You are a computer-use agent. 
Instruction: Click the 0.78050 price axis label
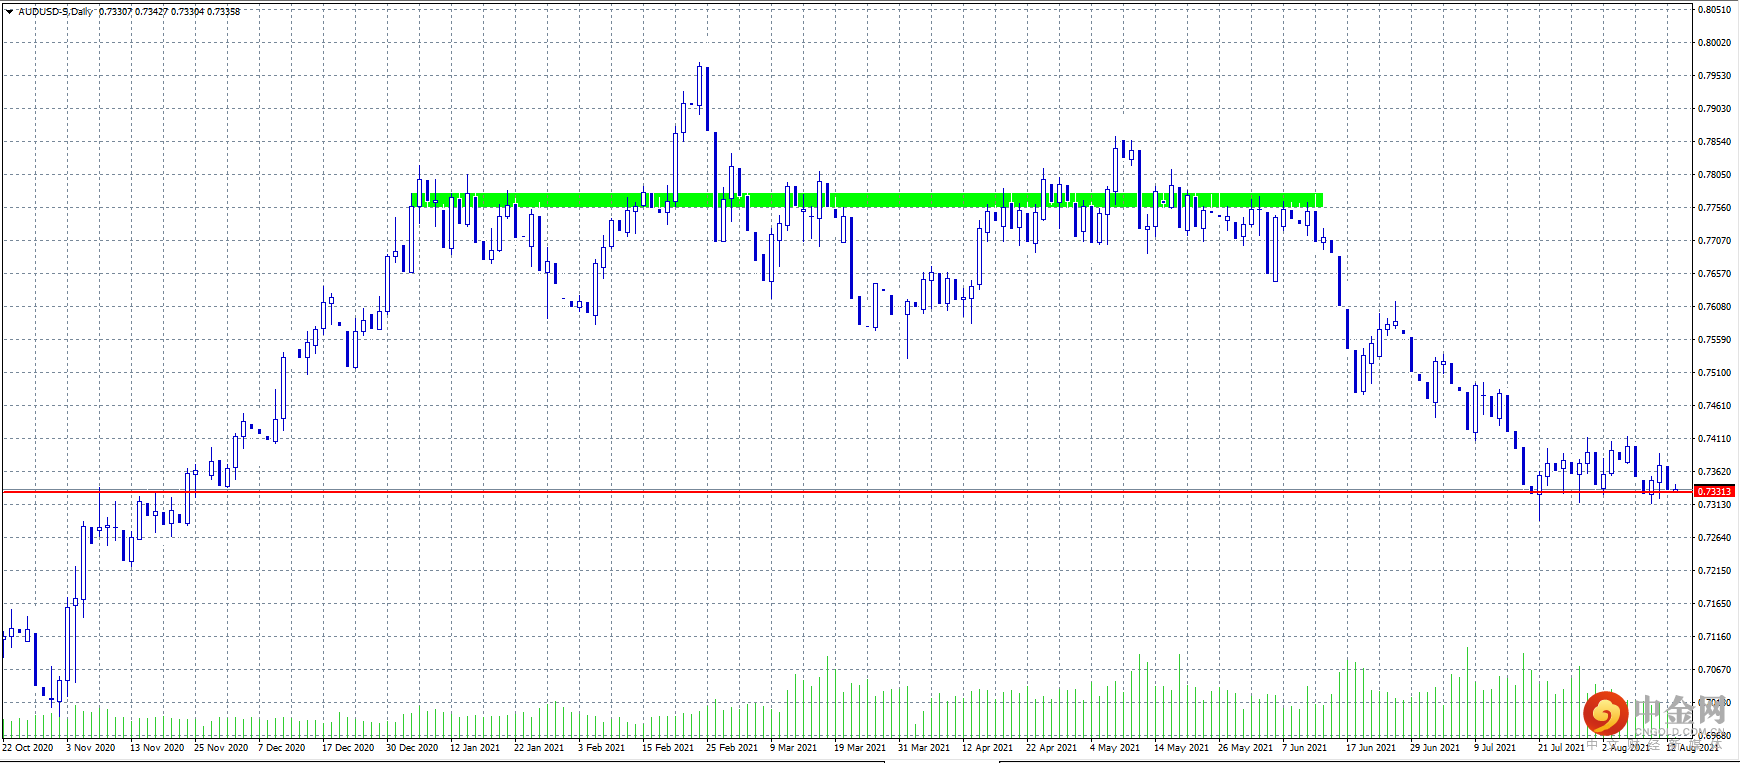(1714, 175)
